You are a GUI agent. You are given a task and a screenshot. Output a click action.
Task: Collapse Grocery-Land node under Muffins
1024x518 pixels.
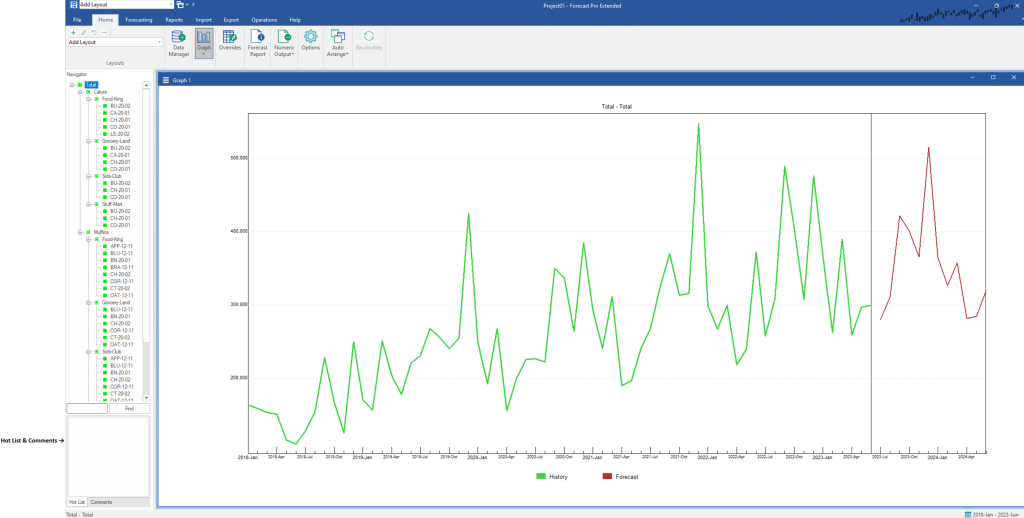tap(89, 302)
